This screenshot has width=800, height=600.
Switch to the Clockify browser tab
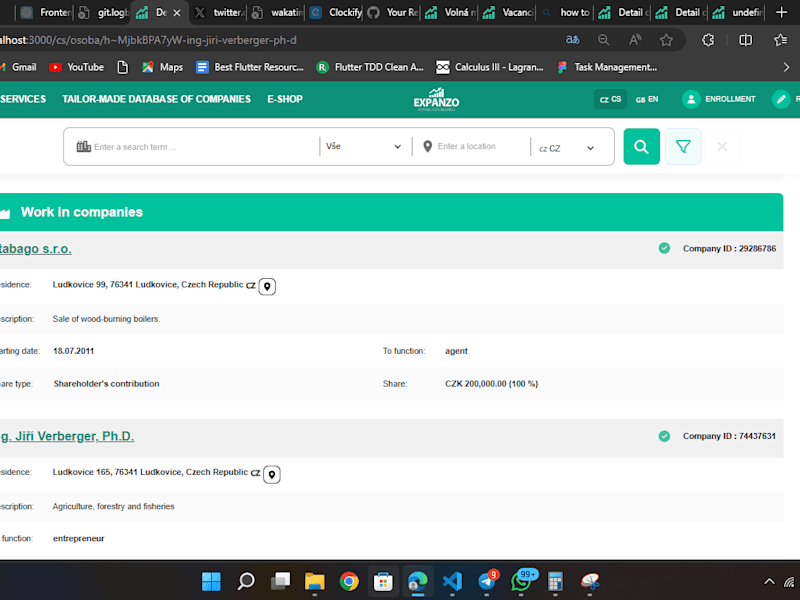[336, 12]
